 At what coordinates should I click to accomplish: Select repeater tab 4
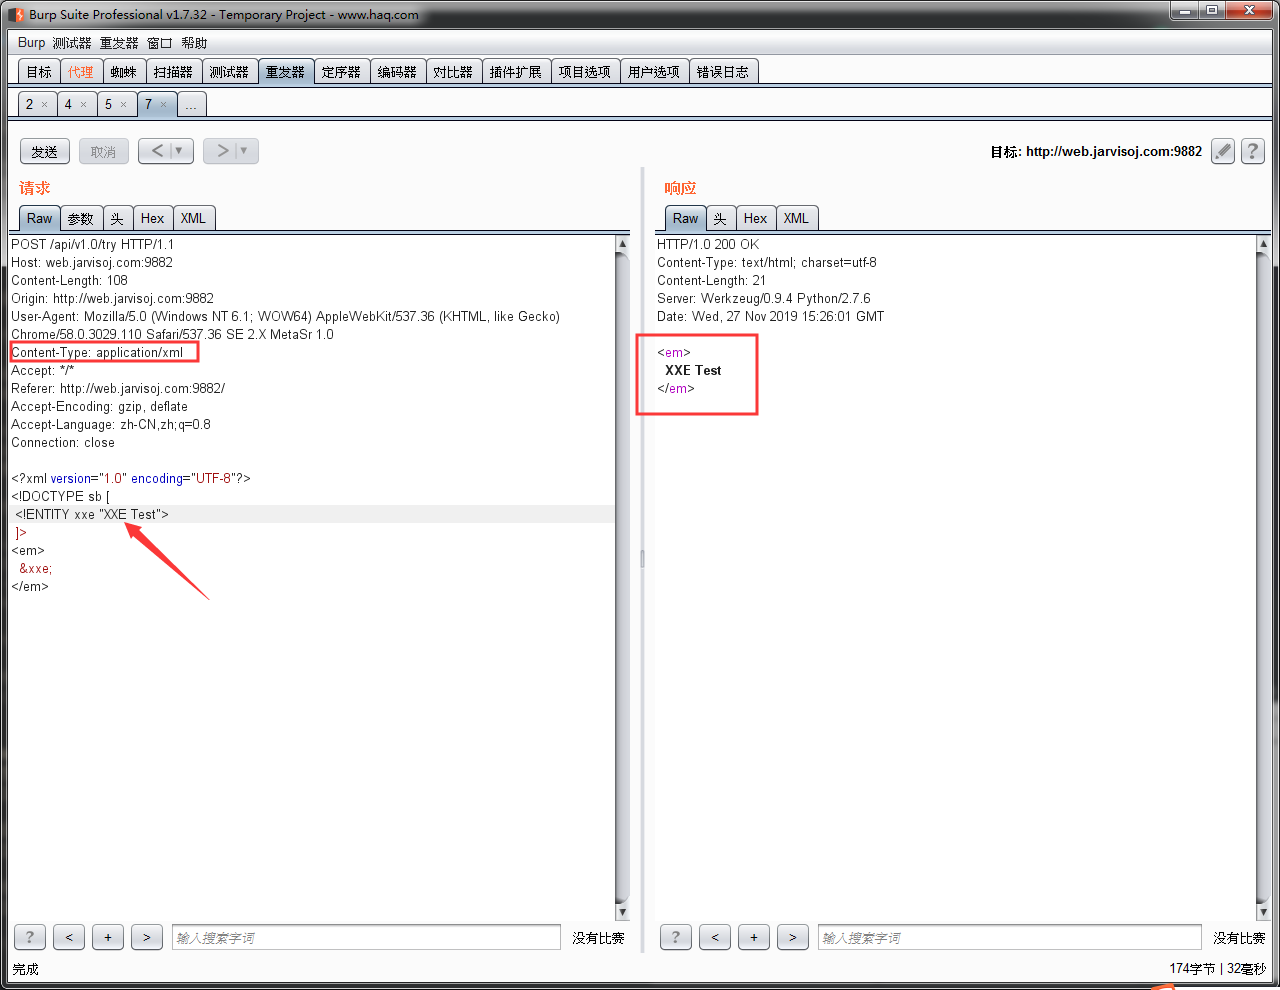point(68,104)
